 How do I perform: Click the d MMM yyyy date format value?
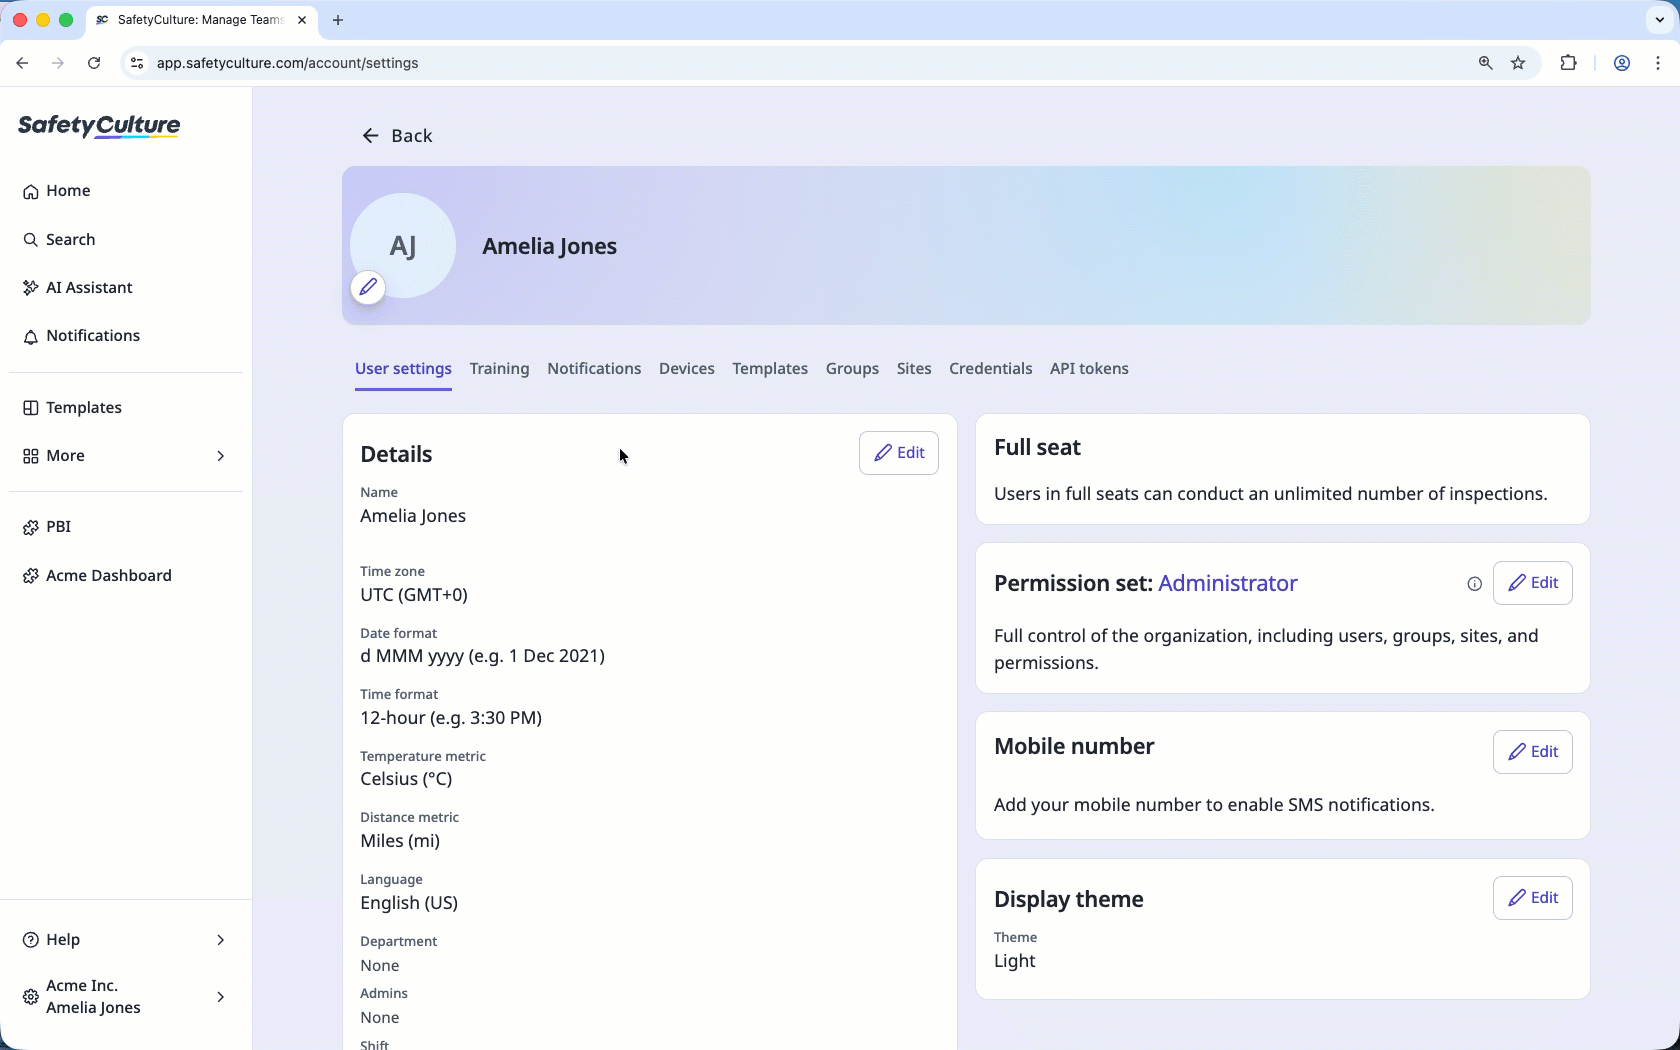click(x=482, y=656)
